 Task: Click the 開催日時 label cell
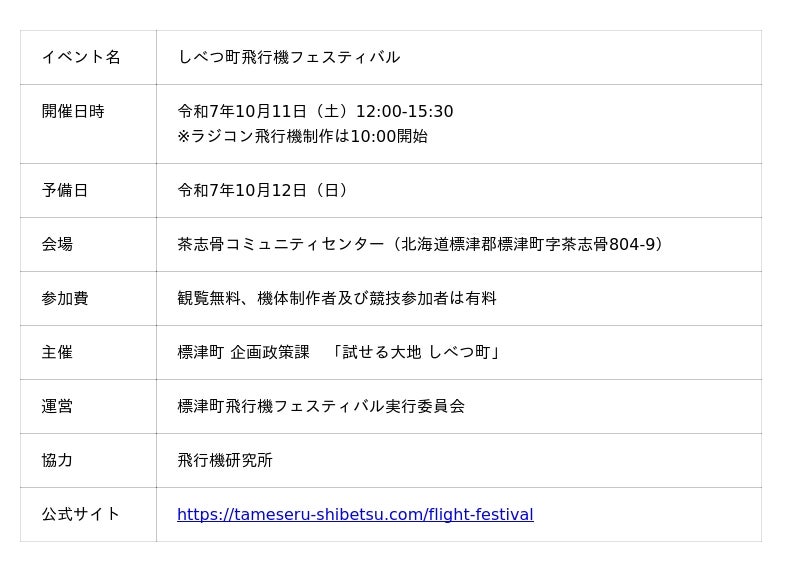pyautogui.click(x=73, y=111)
